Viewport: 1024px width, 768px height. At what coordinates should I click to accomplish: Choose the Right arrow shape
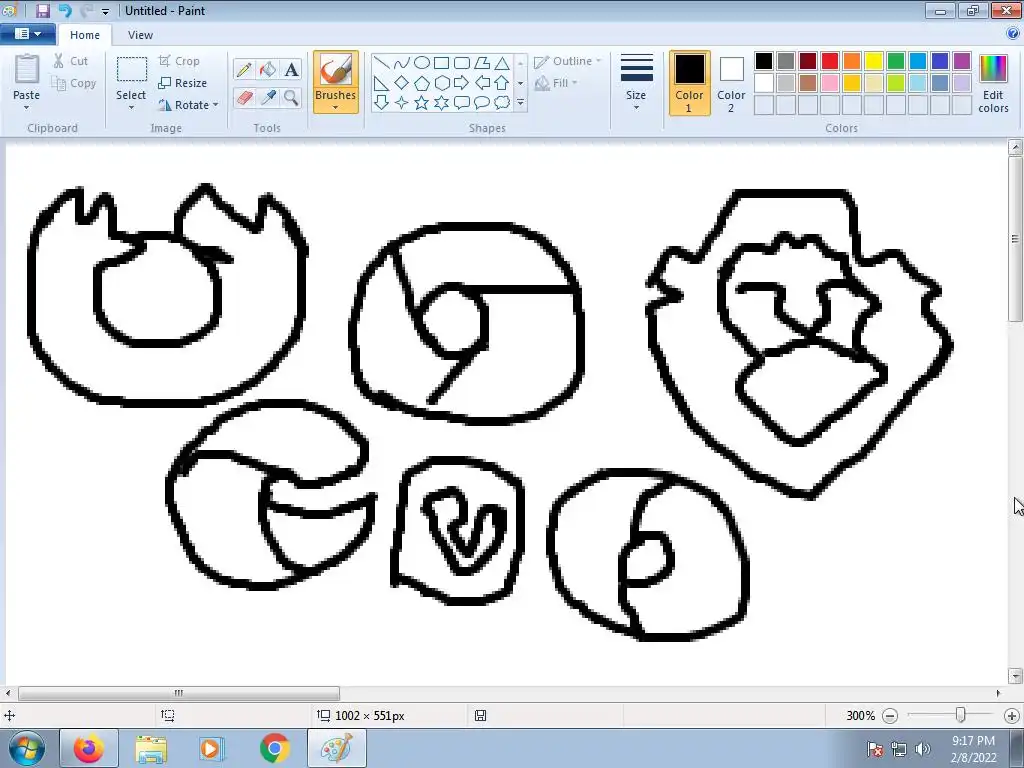point(462,83)
